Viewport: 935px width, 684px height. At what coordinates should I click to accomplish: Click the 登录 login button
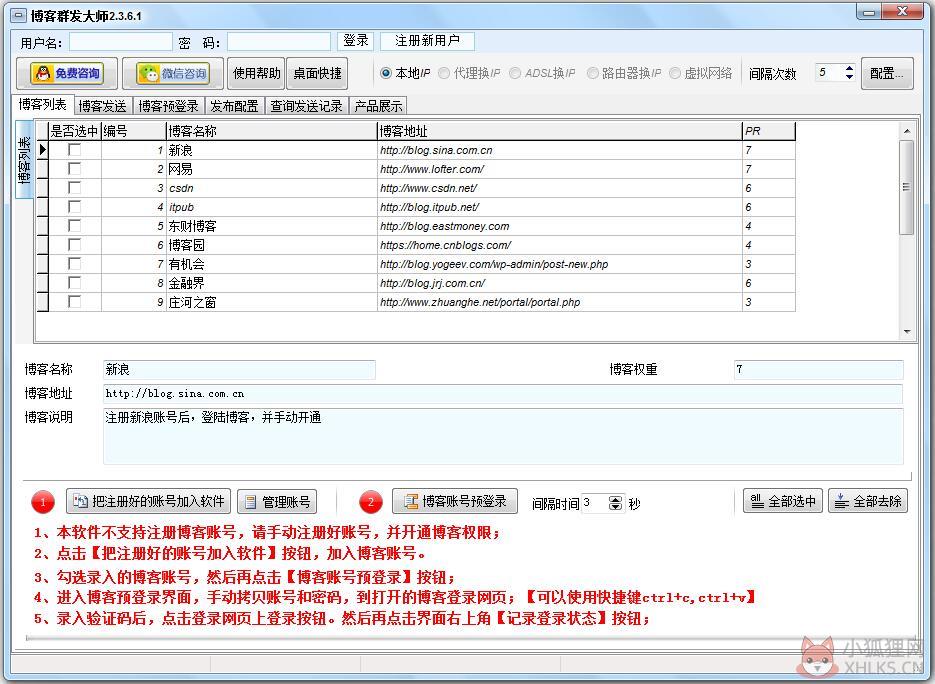point(356,41)
